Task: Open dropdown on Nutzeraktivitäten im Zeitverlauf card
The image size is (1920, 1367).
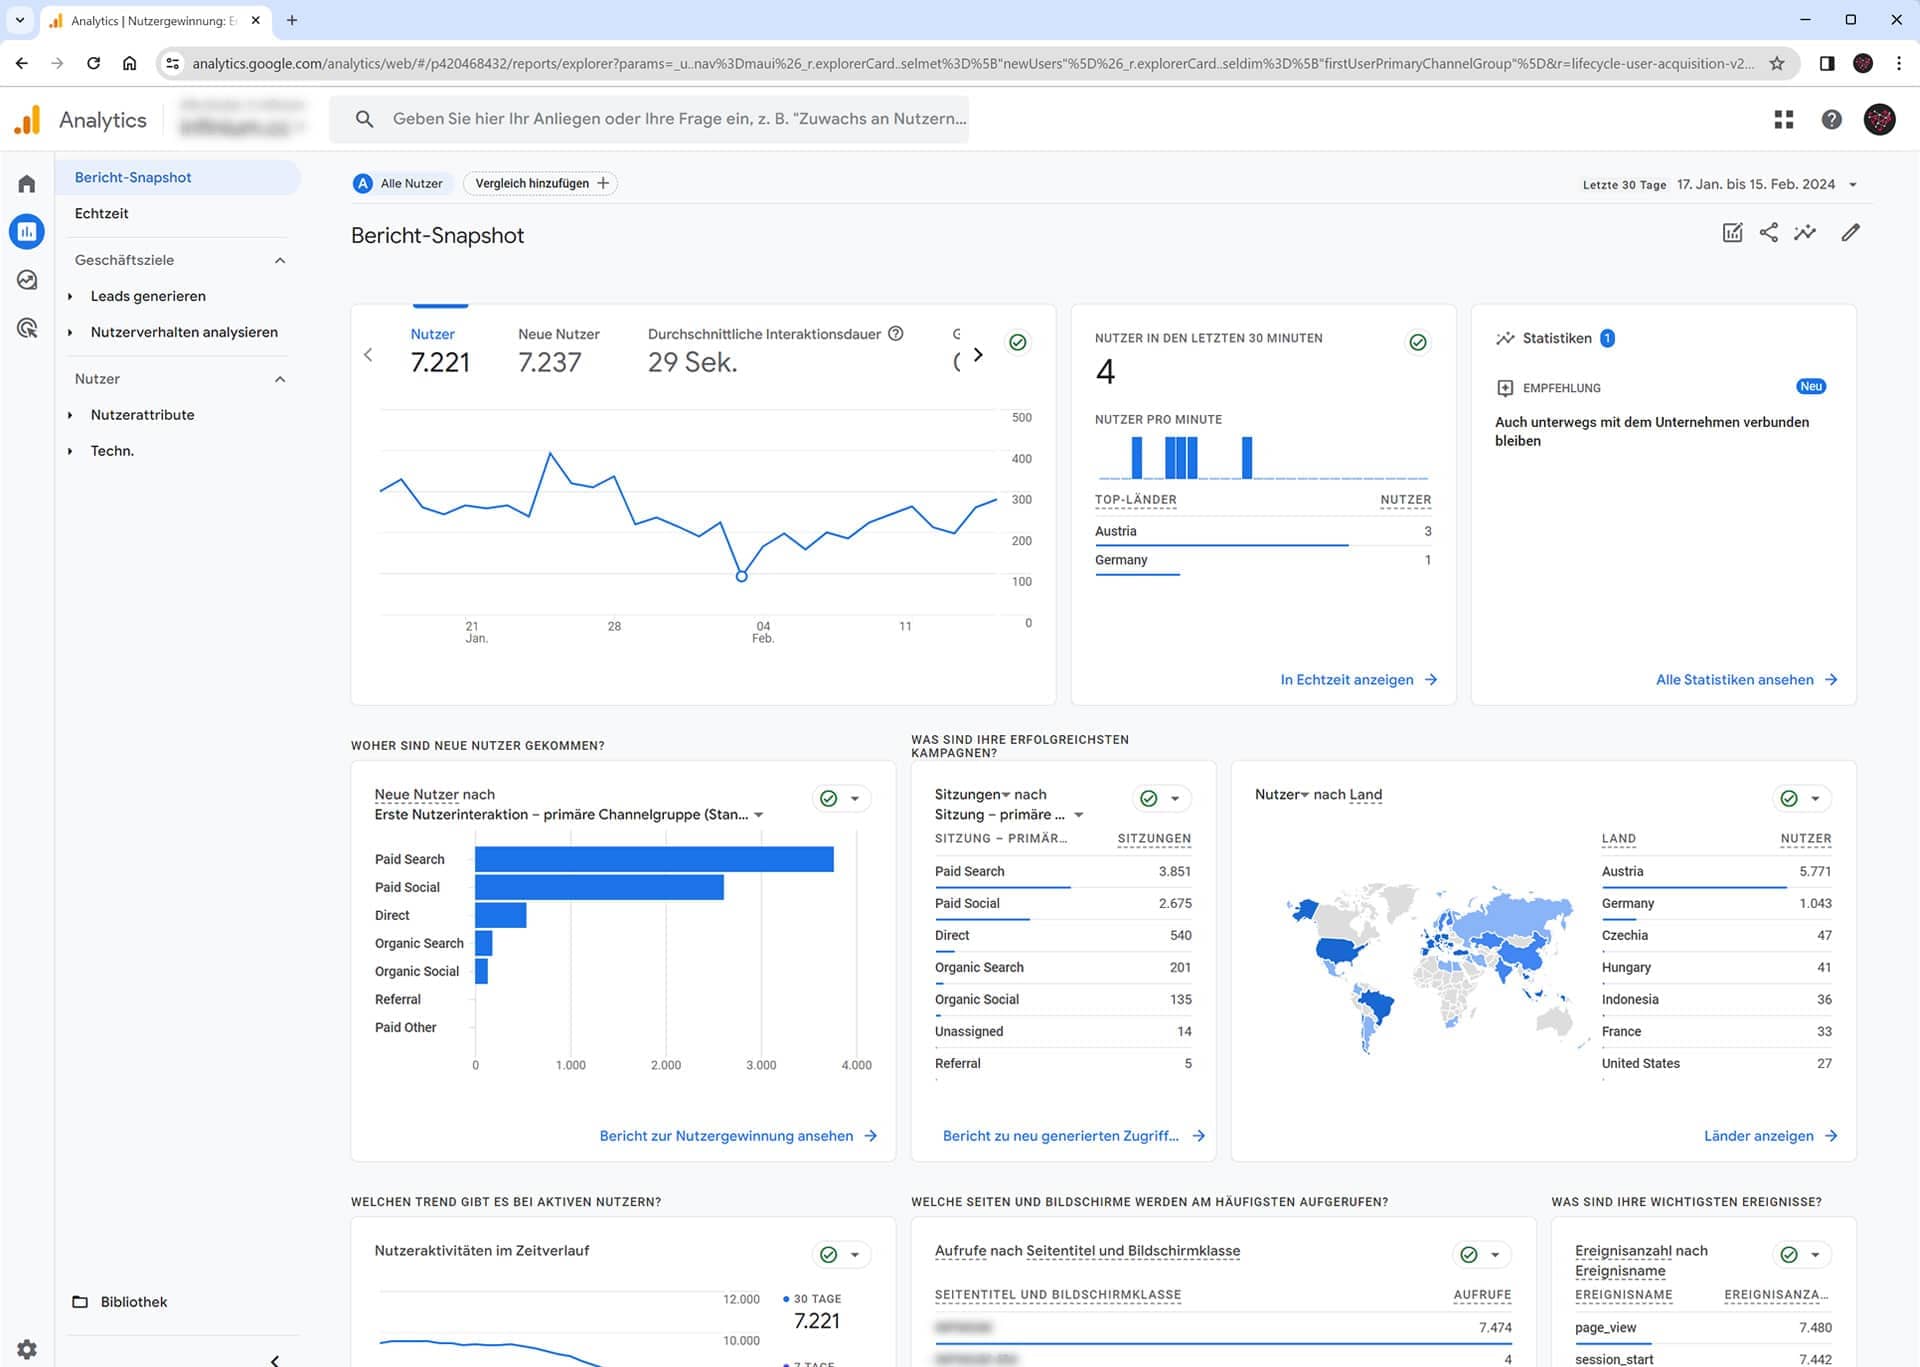Action: click(x=855, y=1255)
